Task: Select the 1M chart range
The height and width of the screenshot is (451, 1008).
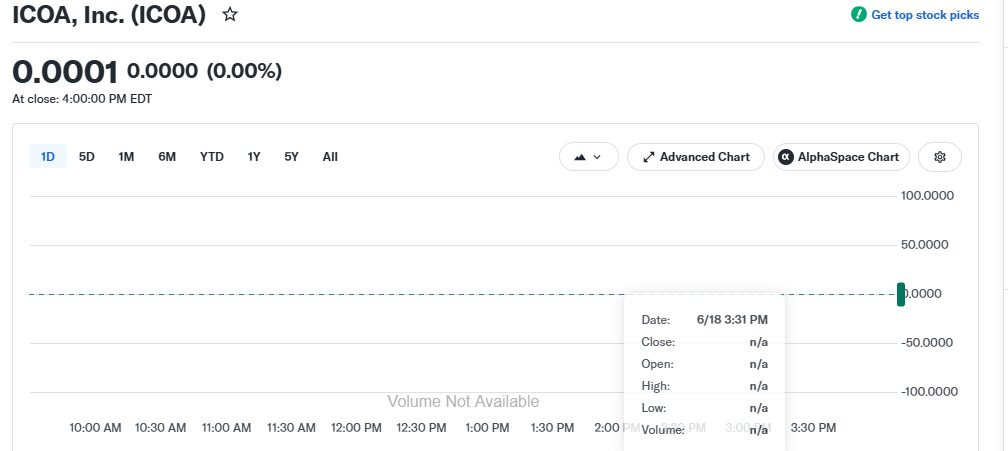Action: [x=126, y=157]
